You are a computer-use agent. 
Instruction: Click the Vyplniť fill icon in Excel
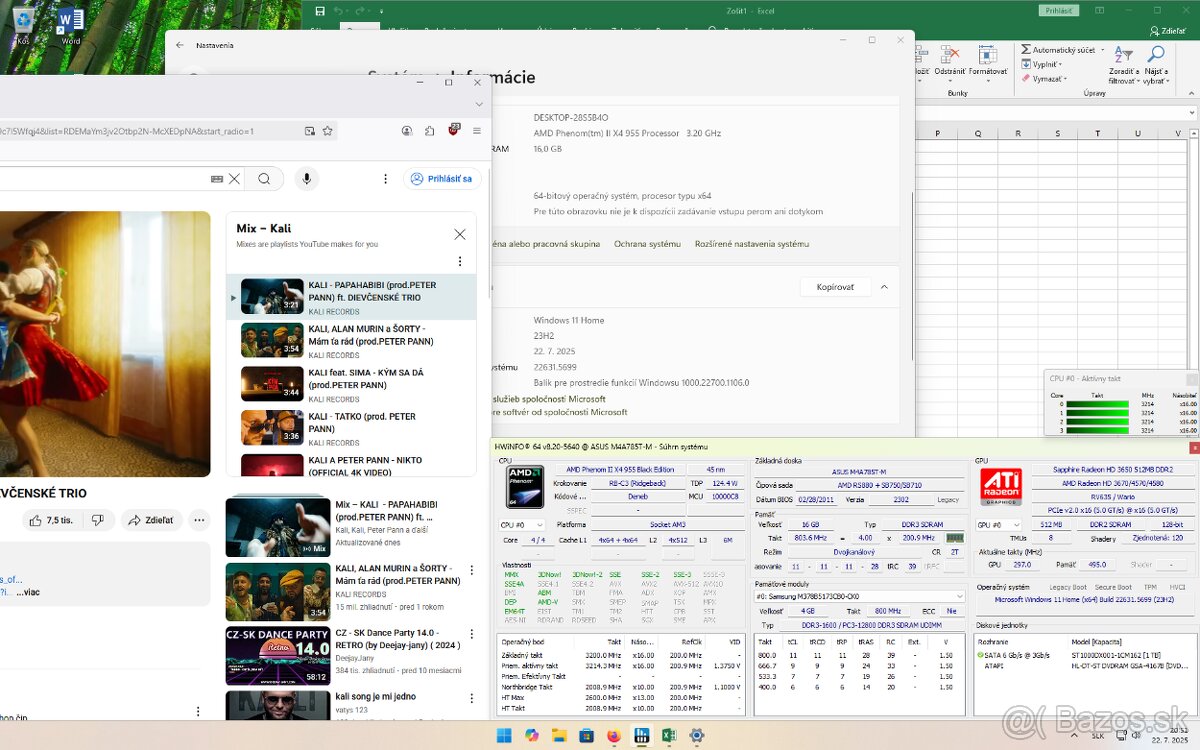pos(1026,64)
